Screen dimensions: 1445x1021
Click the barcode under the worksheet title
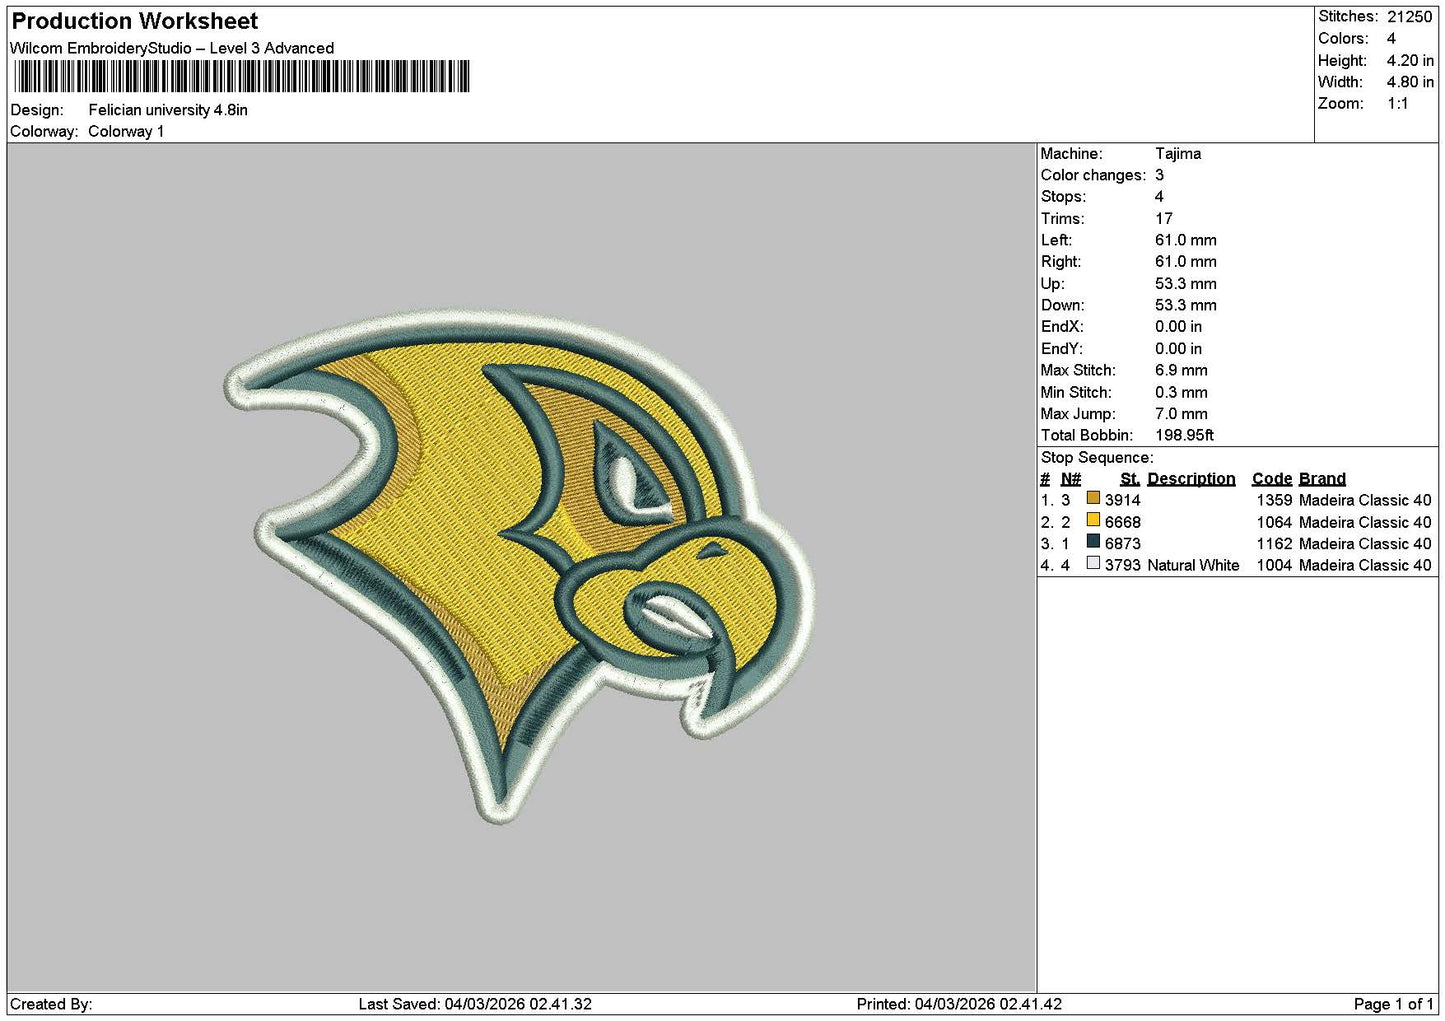(241, 77)
